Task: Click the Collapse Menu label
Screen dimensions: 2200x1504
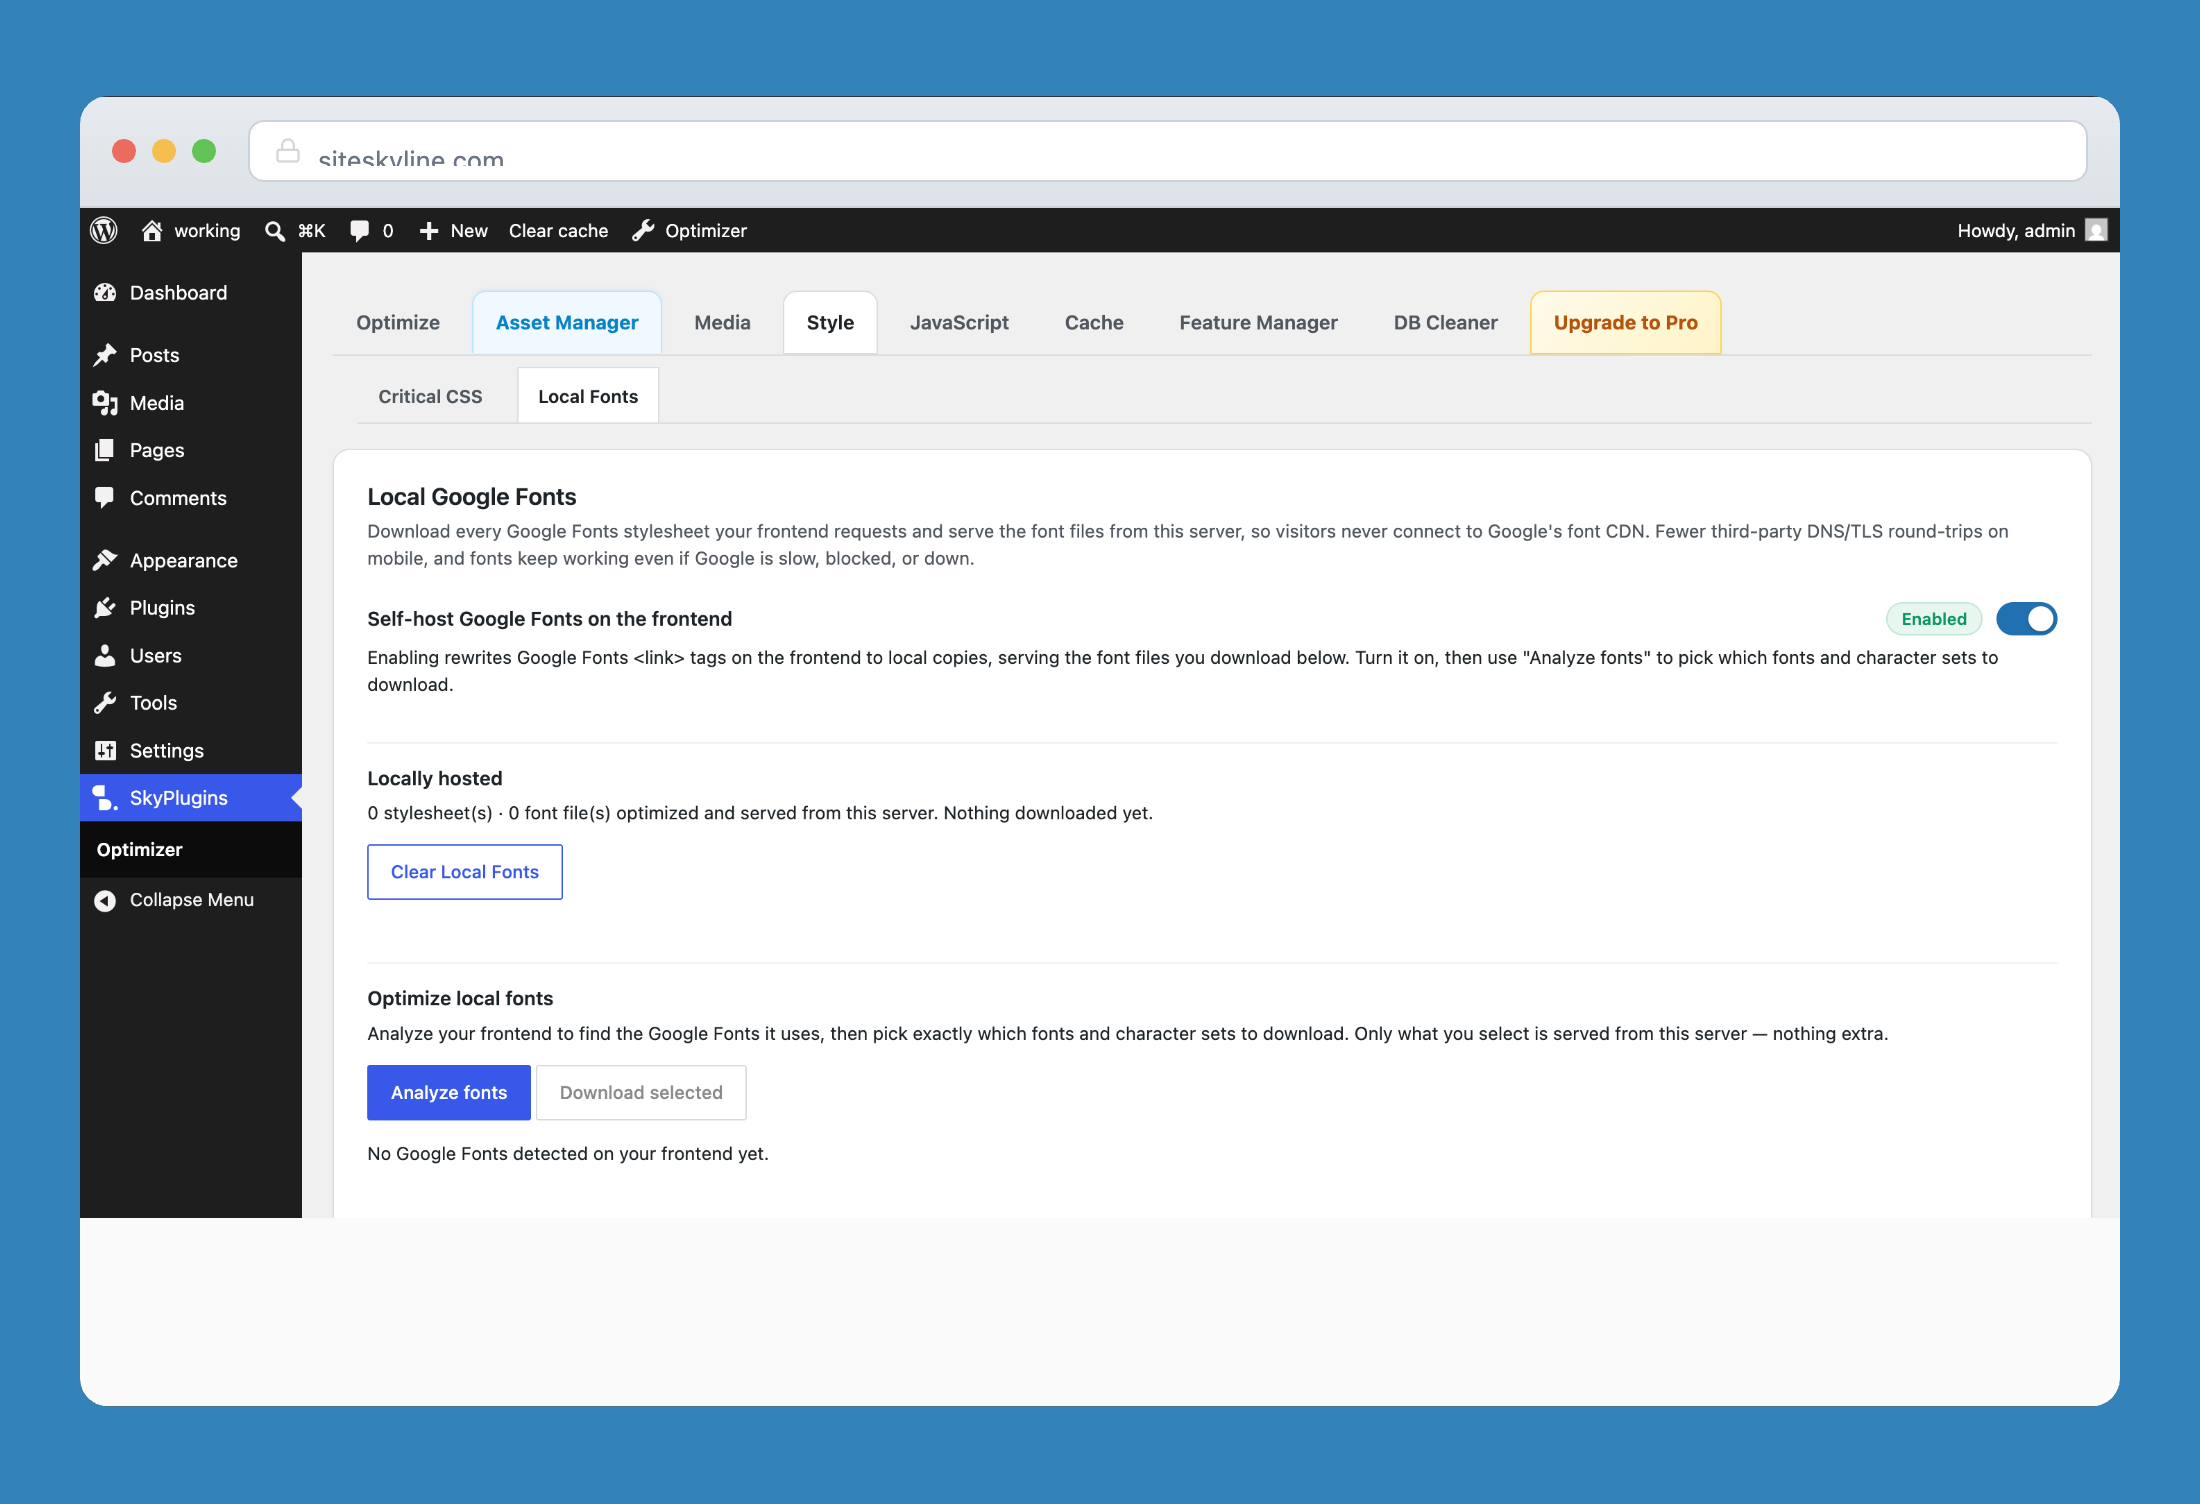Action: [x=192, y=900]
